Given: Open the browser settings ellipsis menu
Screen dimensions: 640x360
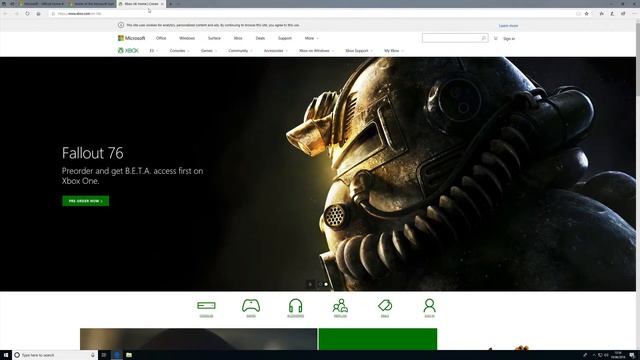Looking at the screenshot, I should (x=634, y=13).
